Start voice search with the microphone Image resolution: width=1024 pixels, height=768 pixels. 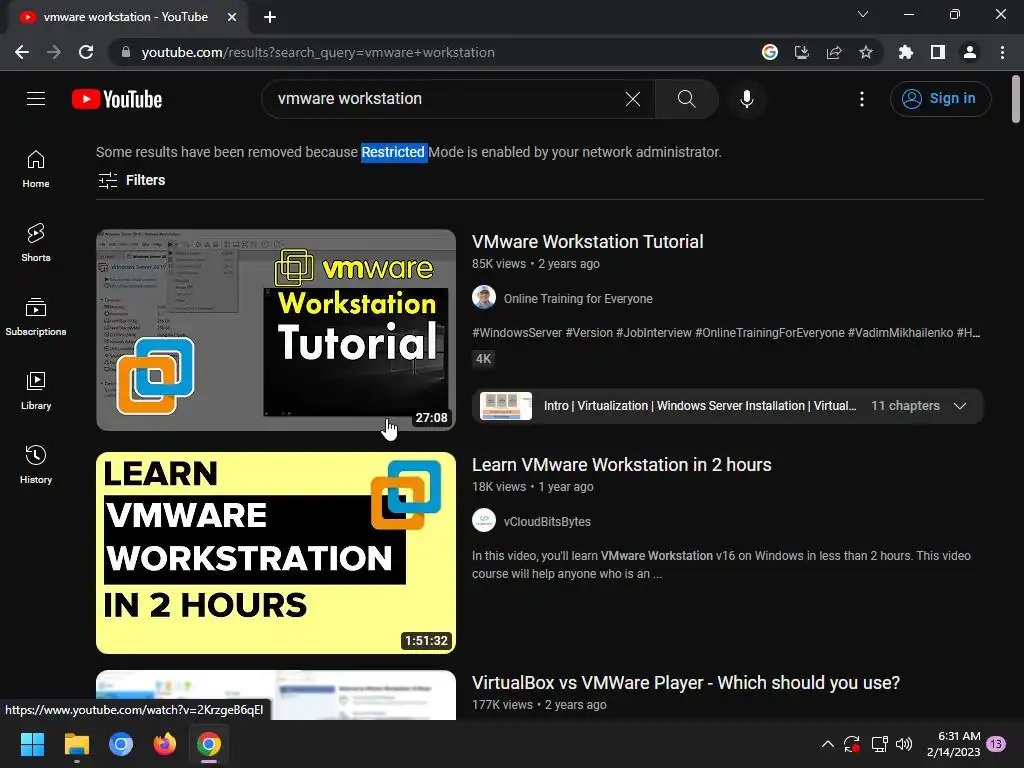coord(746,99)
